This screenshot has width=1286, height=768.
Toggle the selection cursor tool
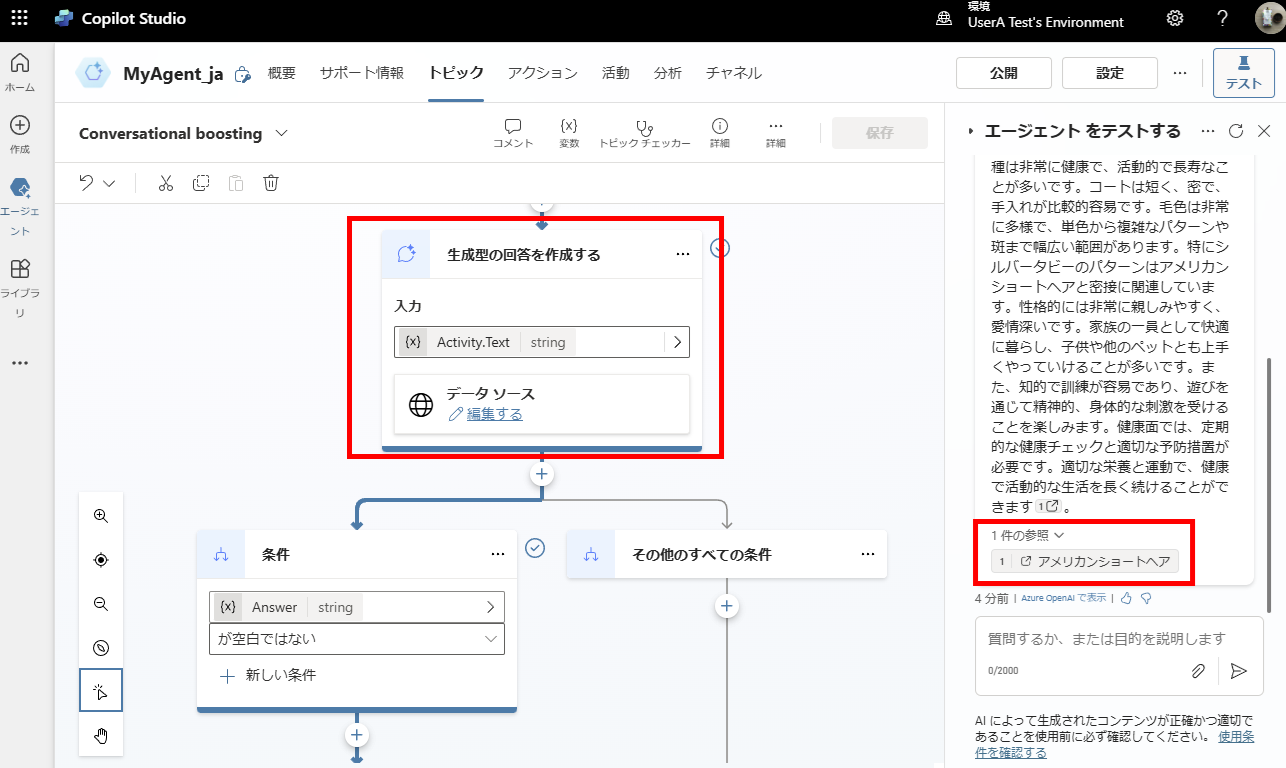tap(100, 689)
